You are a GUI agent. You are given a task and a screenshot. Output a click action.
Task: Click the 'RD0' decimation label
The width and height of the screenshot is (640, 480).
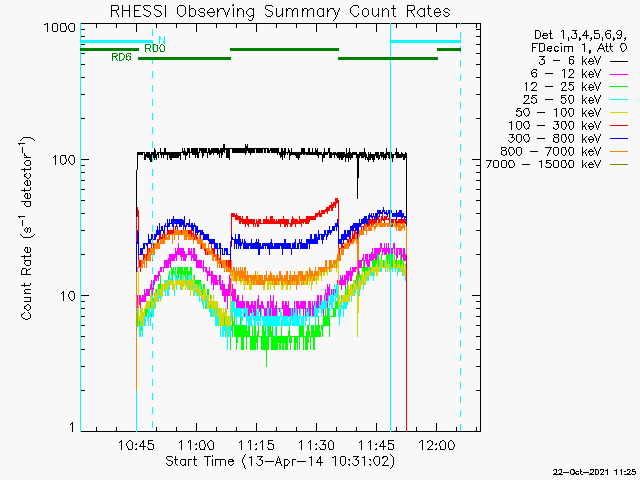point(155,49)
